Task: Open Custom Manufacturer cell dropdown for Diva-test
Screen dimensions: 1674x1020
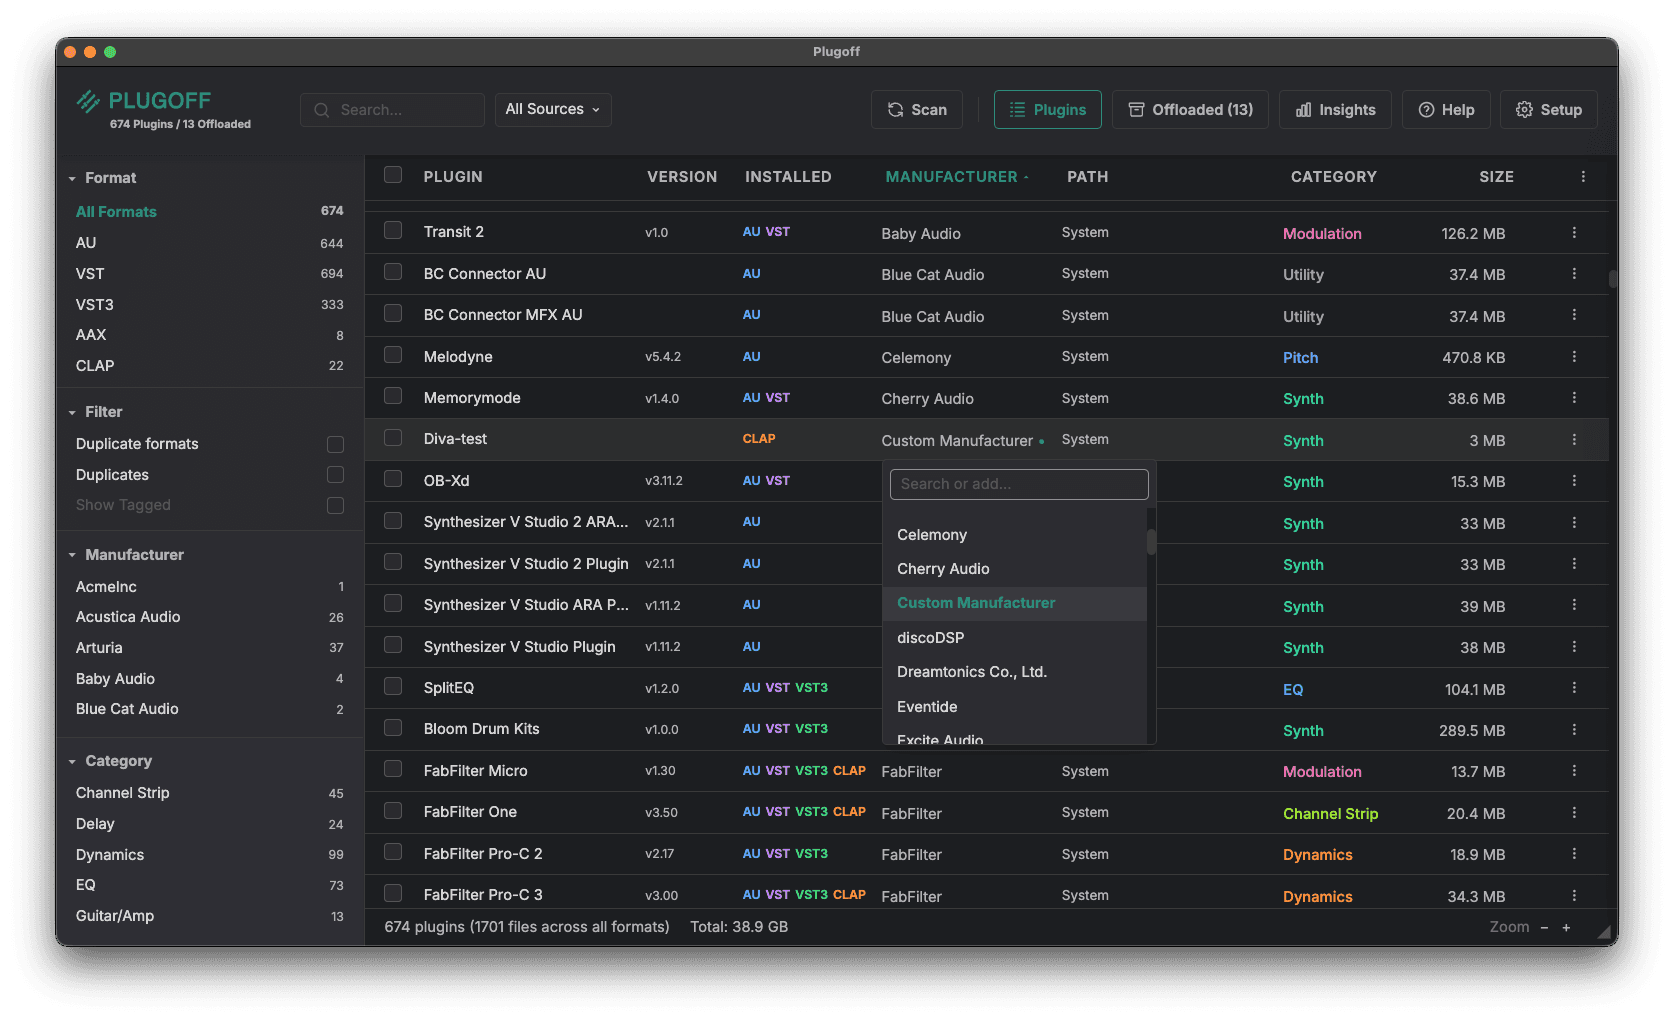Action: pyautogui.click(x=962, y=441)
